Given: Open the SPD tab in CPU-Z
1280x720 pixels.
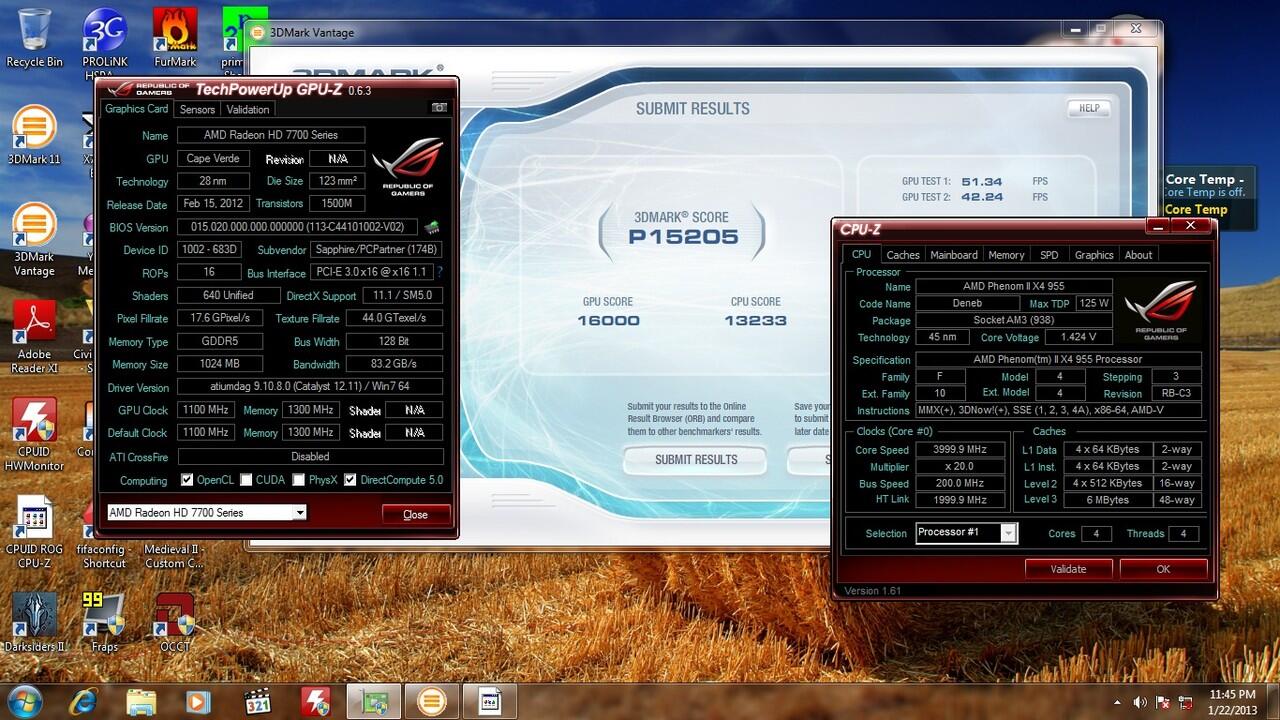Looking at the screenshot, I should tap(1049, 255).
